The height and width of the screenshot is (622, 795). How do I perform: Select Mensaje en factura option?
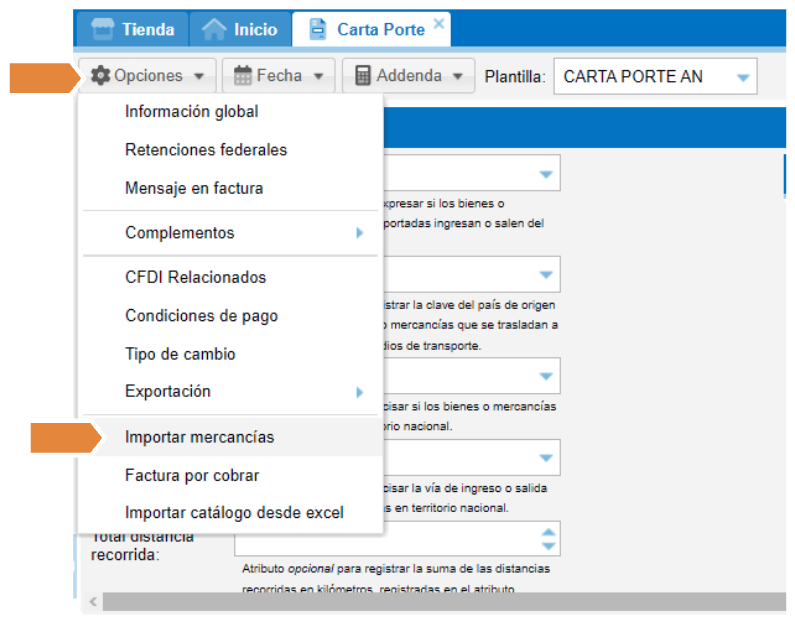tap(194, 188)
